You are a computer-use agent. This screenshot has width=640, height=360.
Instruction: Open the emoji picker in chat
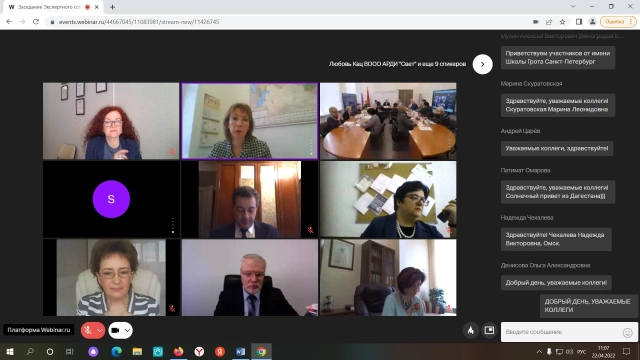click(627, 333)
